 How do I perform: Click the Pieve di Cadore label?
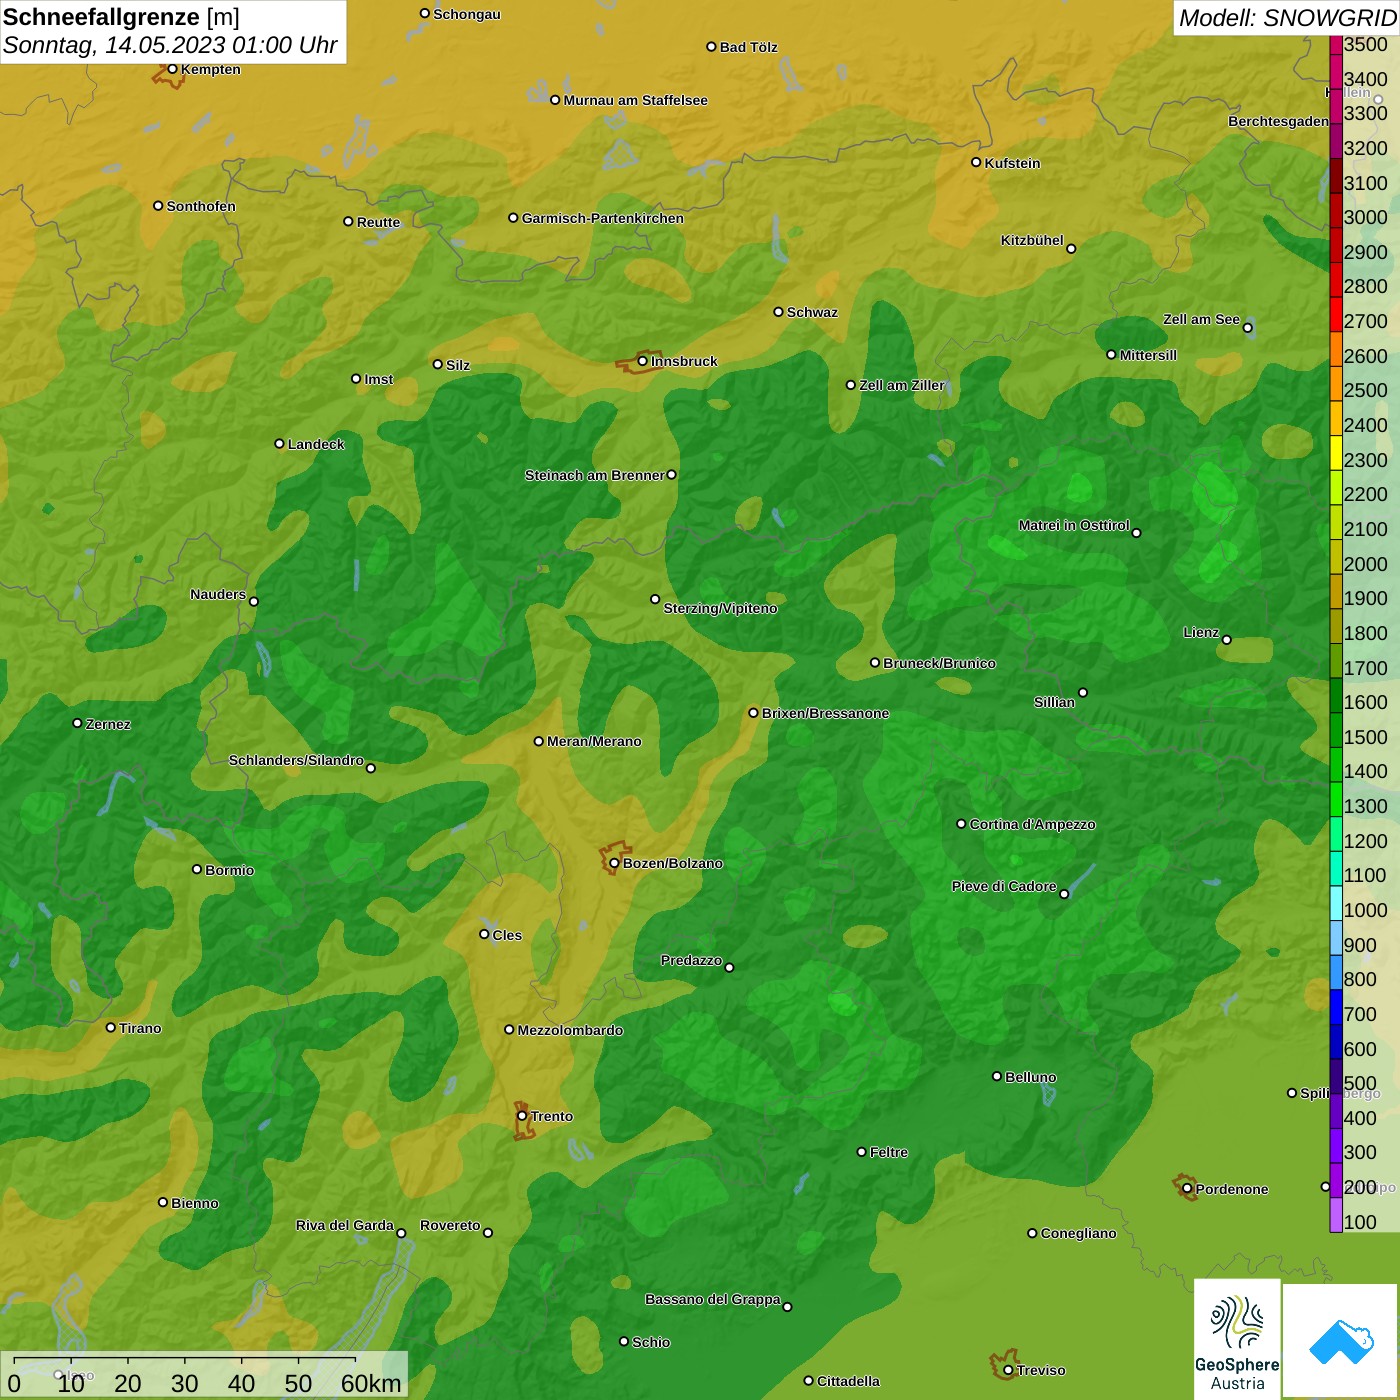[x=1004, y=886]
